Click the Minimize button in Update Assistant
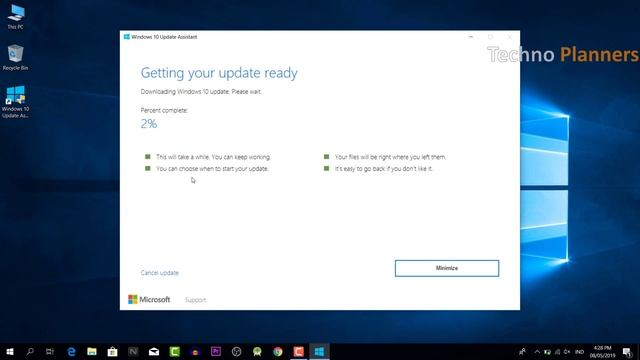 447,268
